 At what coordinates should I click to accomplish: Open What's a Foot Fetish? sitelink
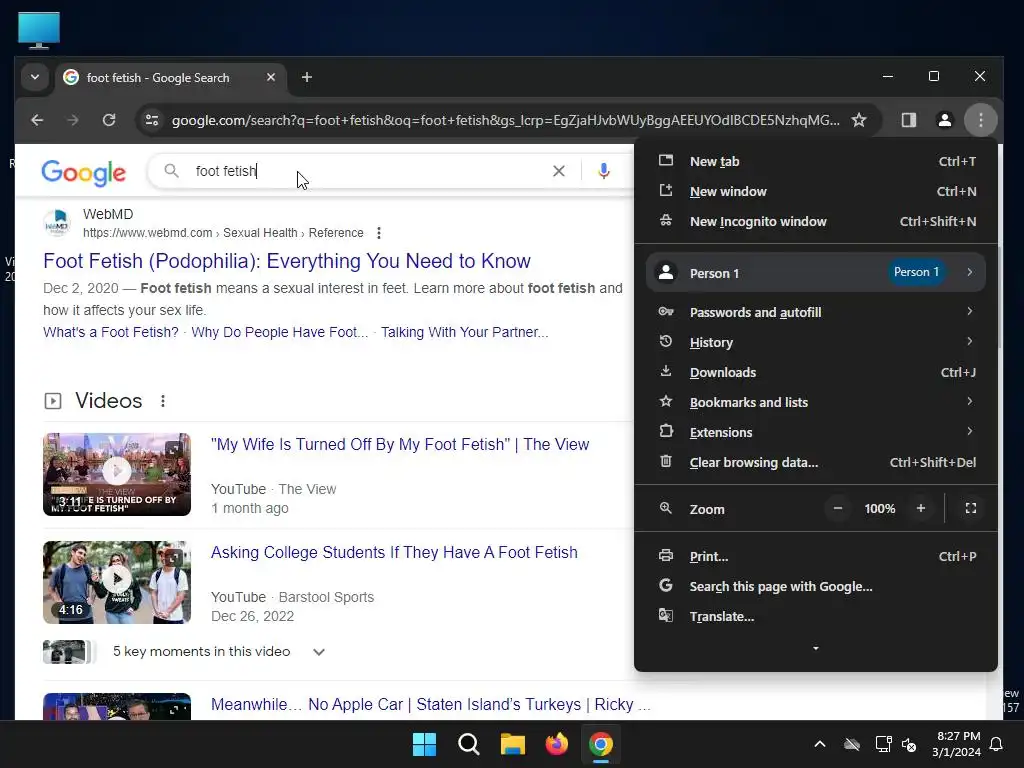pos(110,332)
